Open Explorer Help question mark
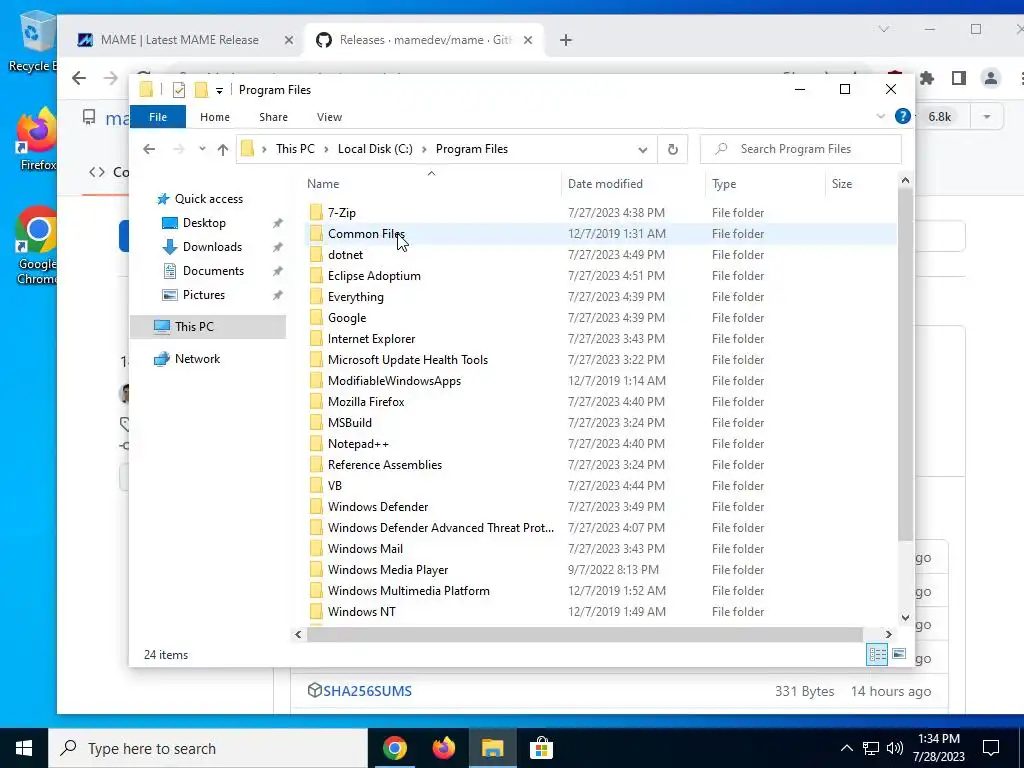Screen dimensions: 1024x768 (x=903, y=116)
